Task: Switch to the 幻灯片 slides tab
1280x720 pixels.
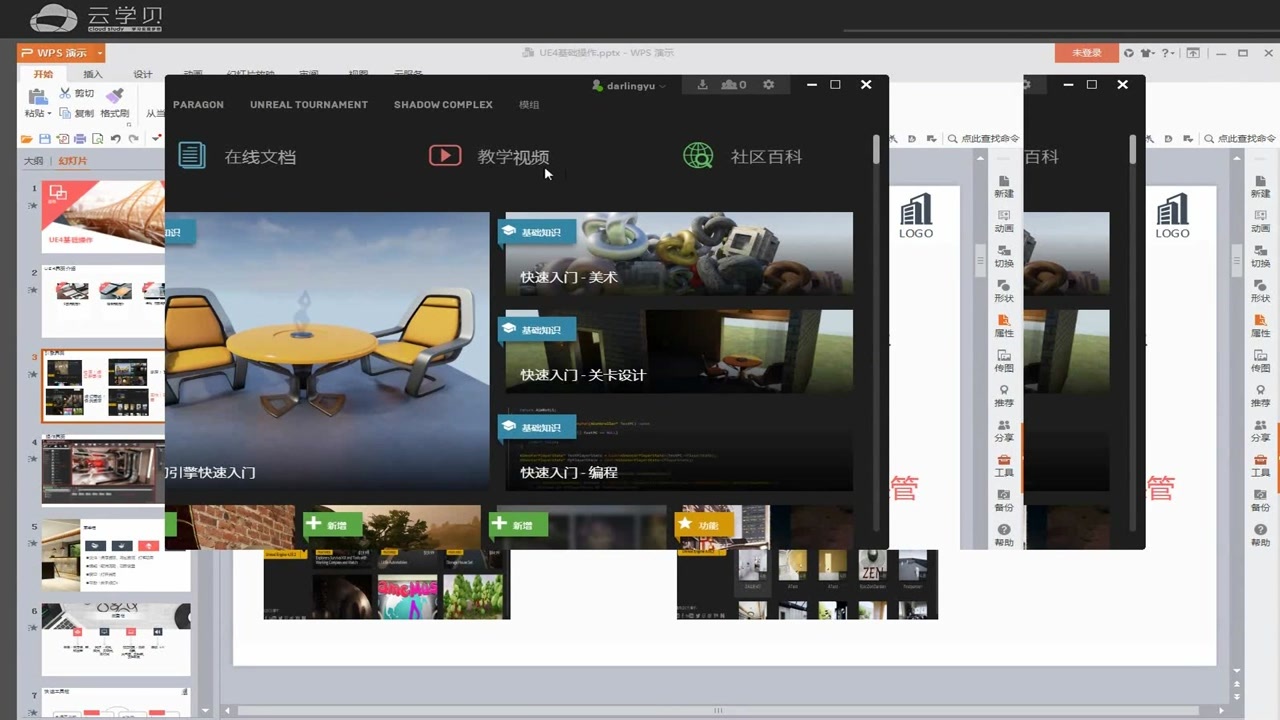Action: coord(72,161)
